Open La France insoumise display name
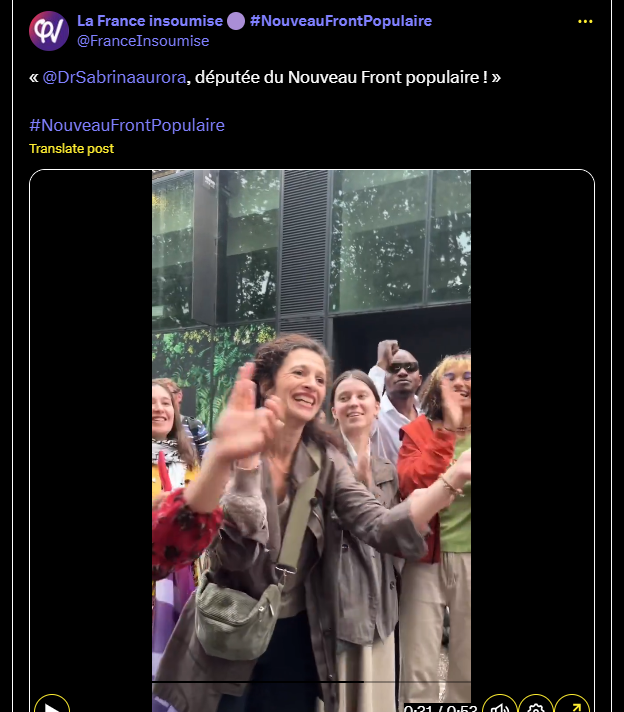 150,21
